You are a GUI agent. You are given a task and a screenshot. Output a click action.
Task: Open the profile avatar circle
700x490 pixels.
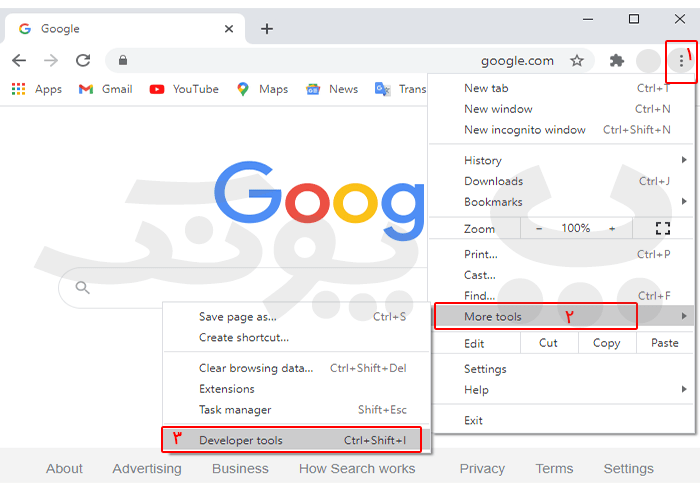[648, 61]
